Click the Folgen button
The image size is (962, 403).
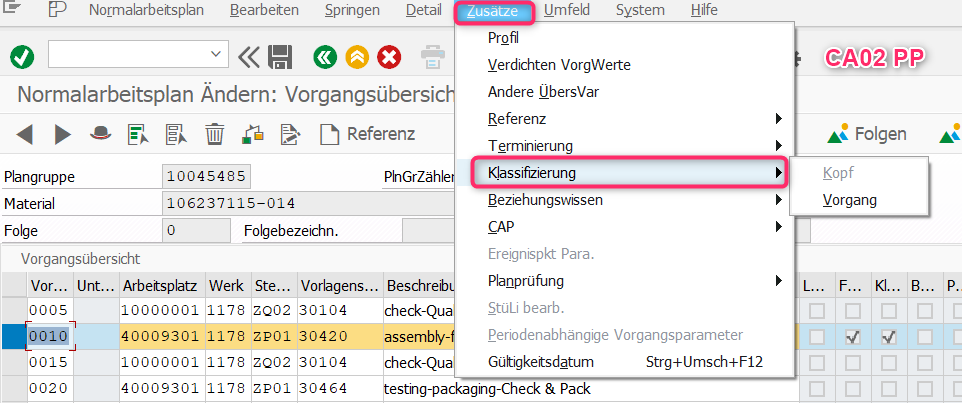tap(867, 134)
